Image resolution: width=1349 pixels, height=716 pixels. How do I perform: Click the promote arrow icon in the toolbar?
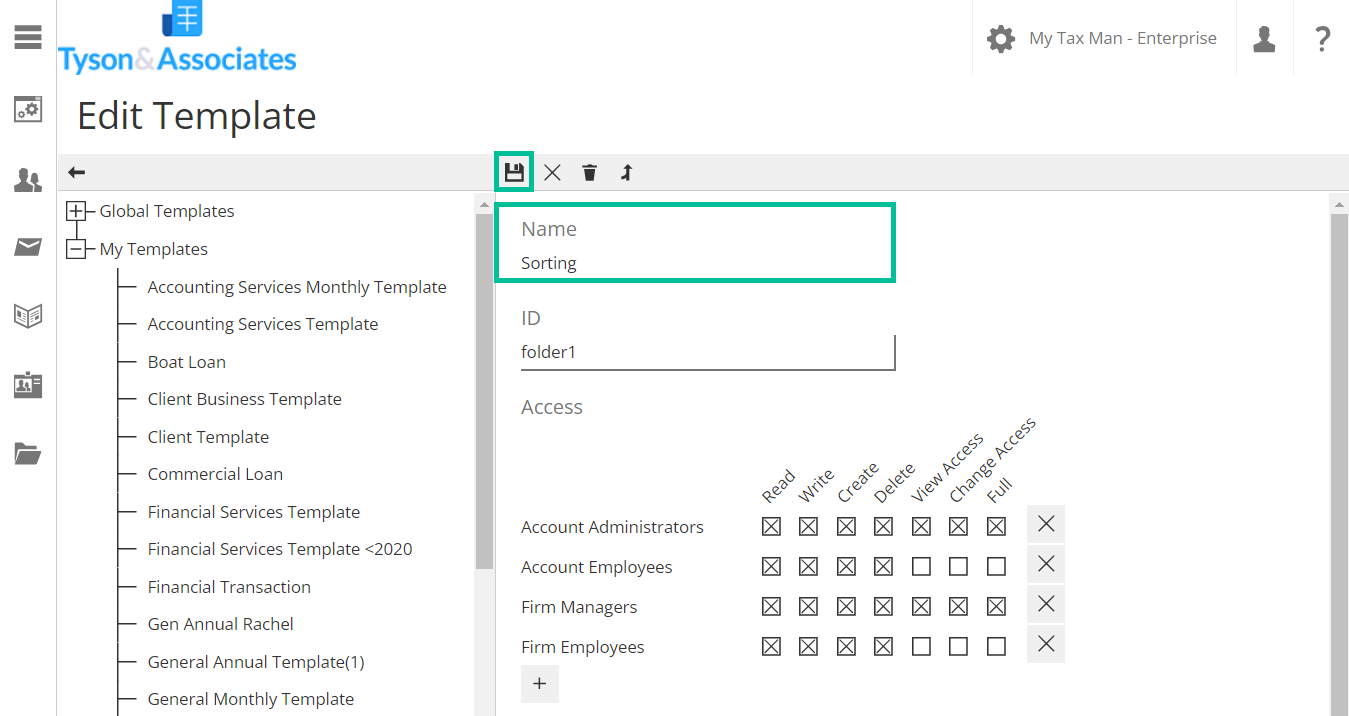click(x=626, y=172)
